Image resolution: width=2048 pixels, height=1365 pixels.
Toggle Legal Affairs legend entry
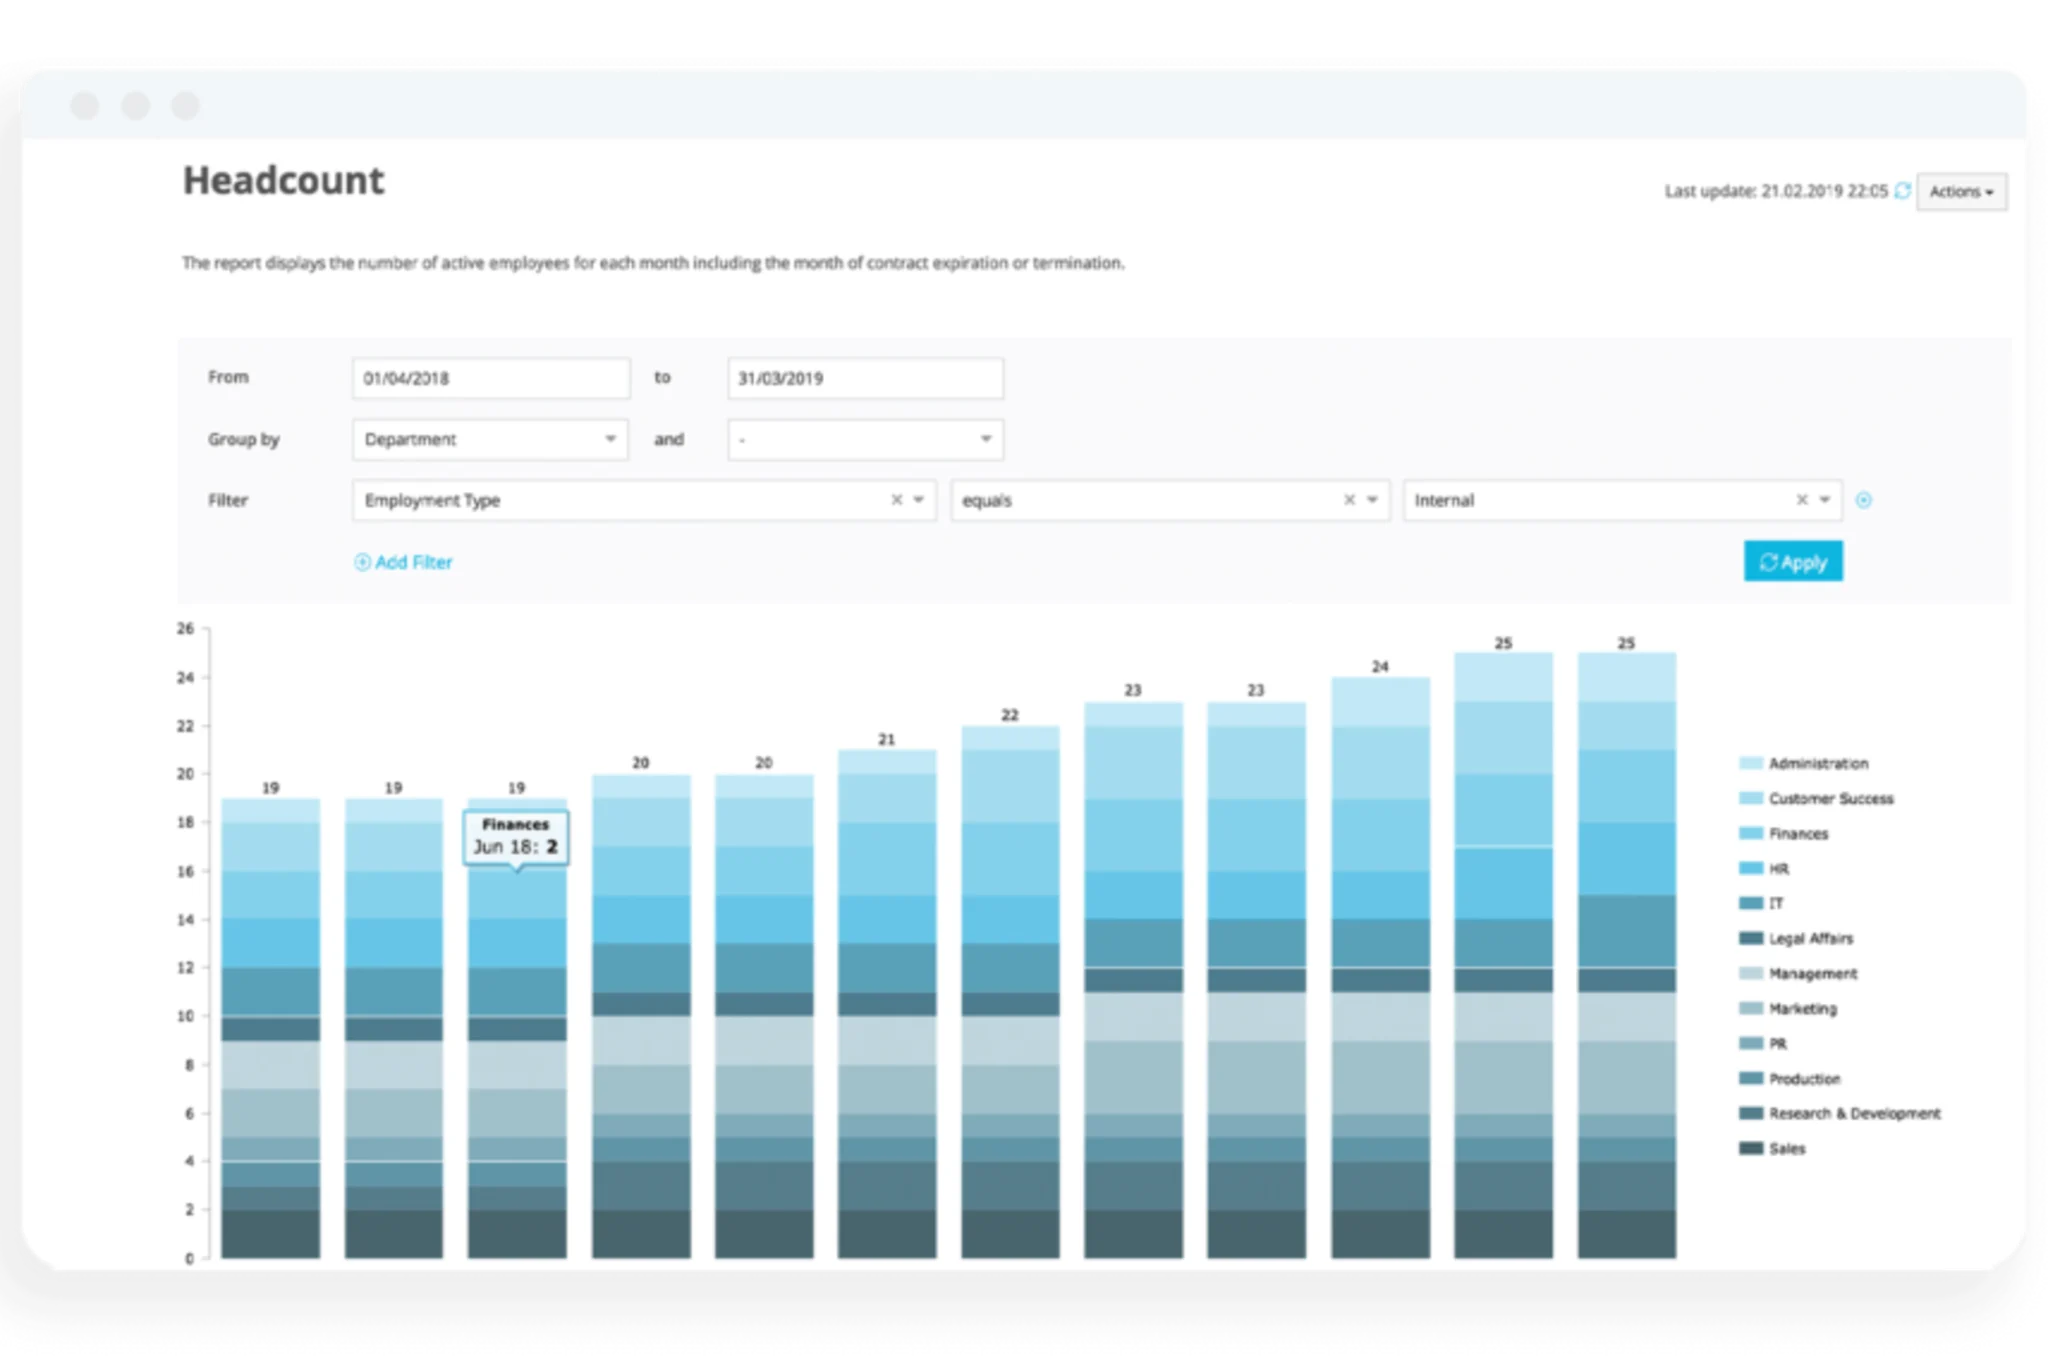click(1797, 938)
